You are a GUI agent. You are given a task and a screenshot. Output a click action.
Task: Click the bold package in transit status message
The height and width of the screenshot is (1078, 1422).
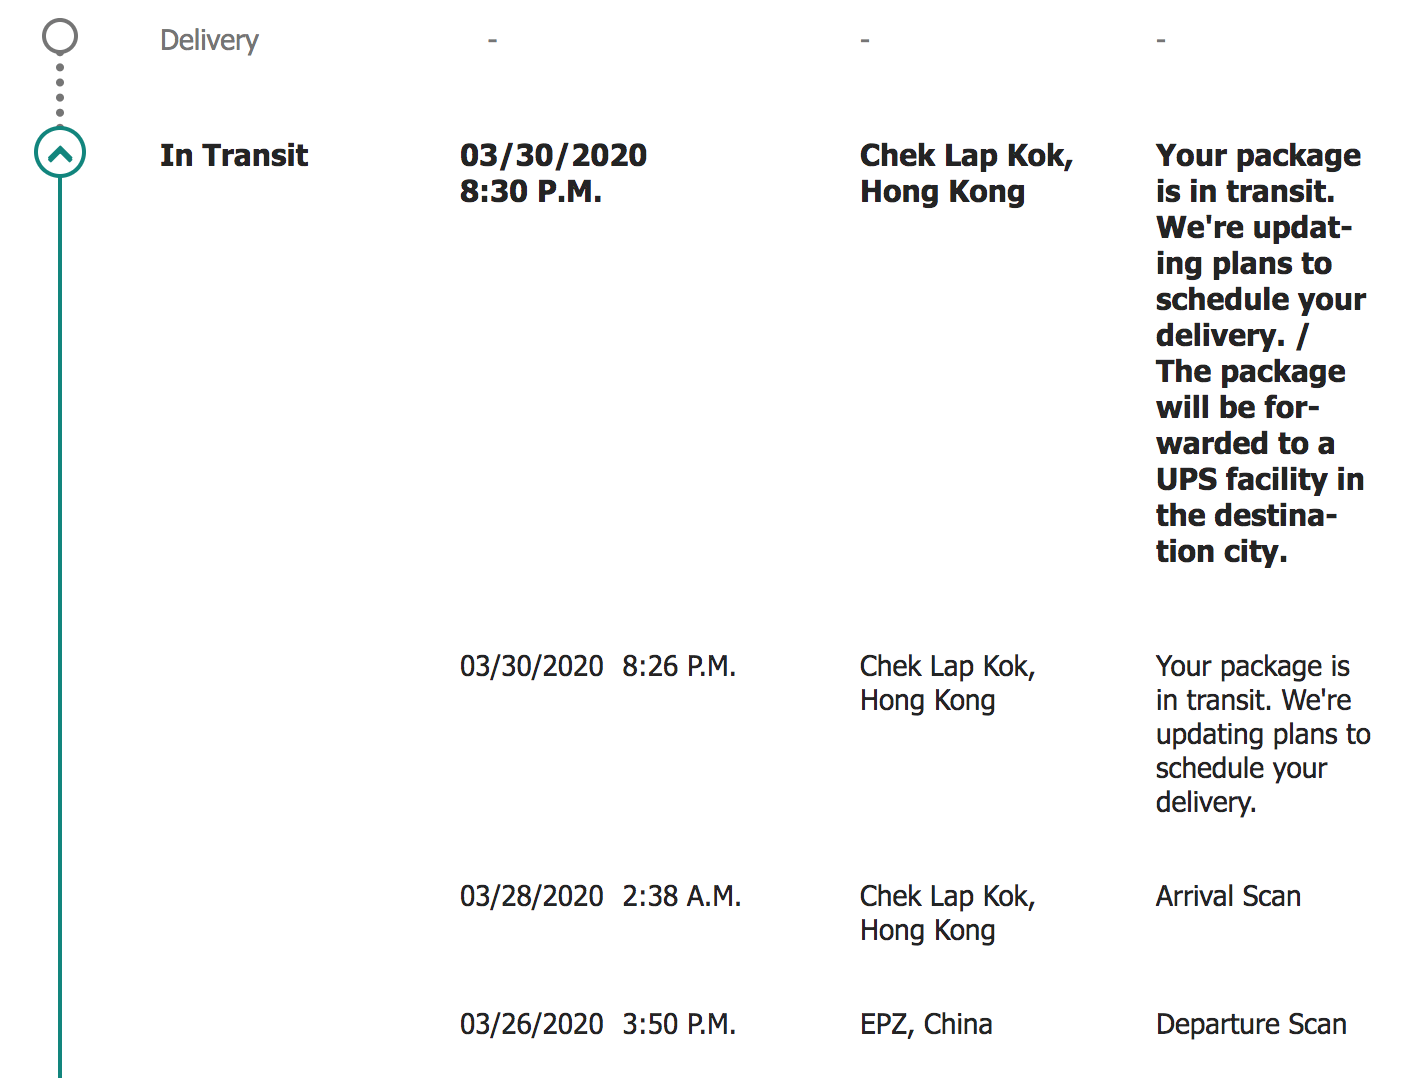(1261, 353)
